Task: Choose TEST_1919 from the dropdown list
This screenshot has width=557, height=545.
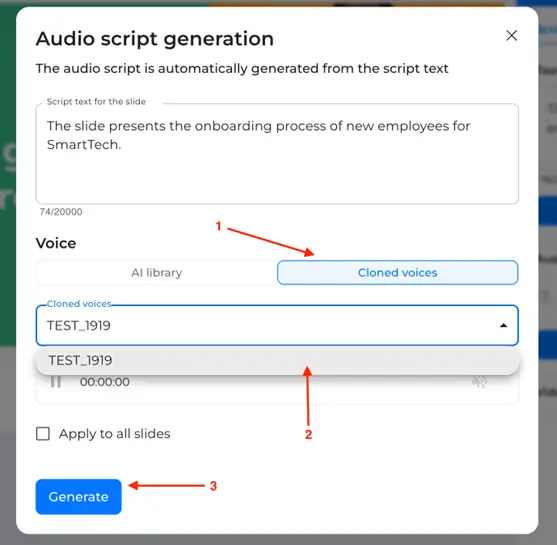Action: 277,360
